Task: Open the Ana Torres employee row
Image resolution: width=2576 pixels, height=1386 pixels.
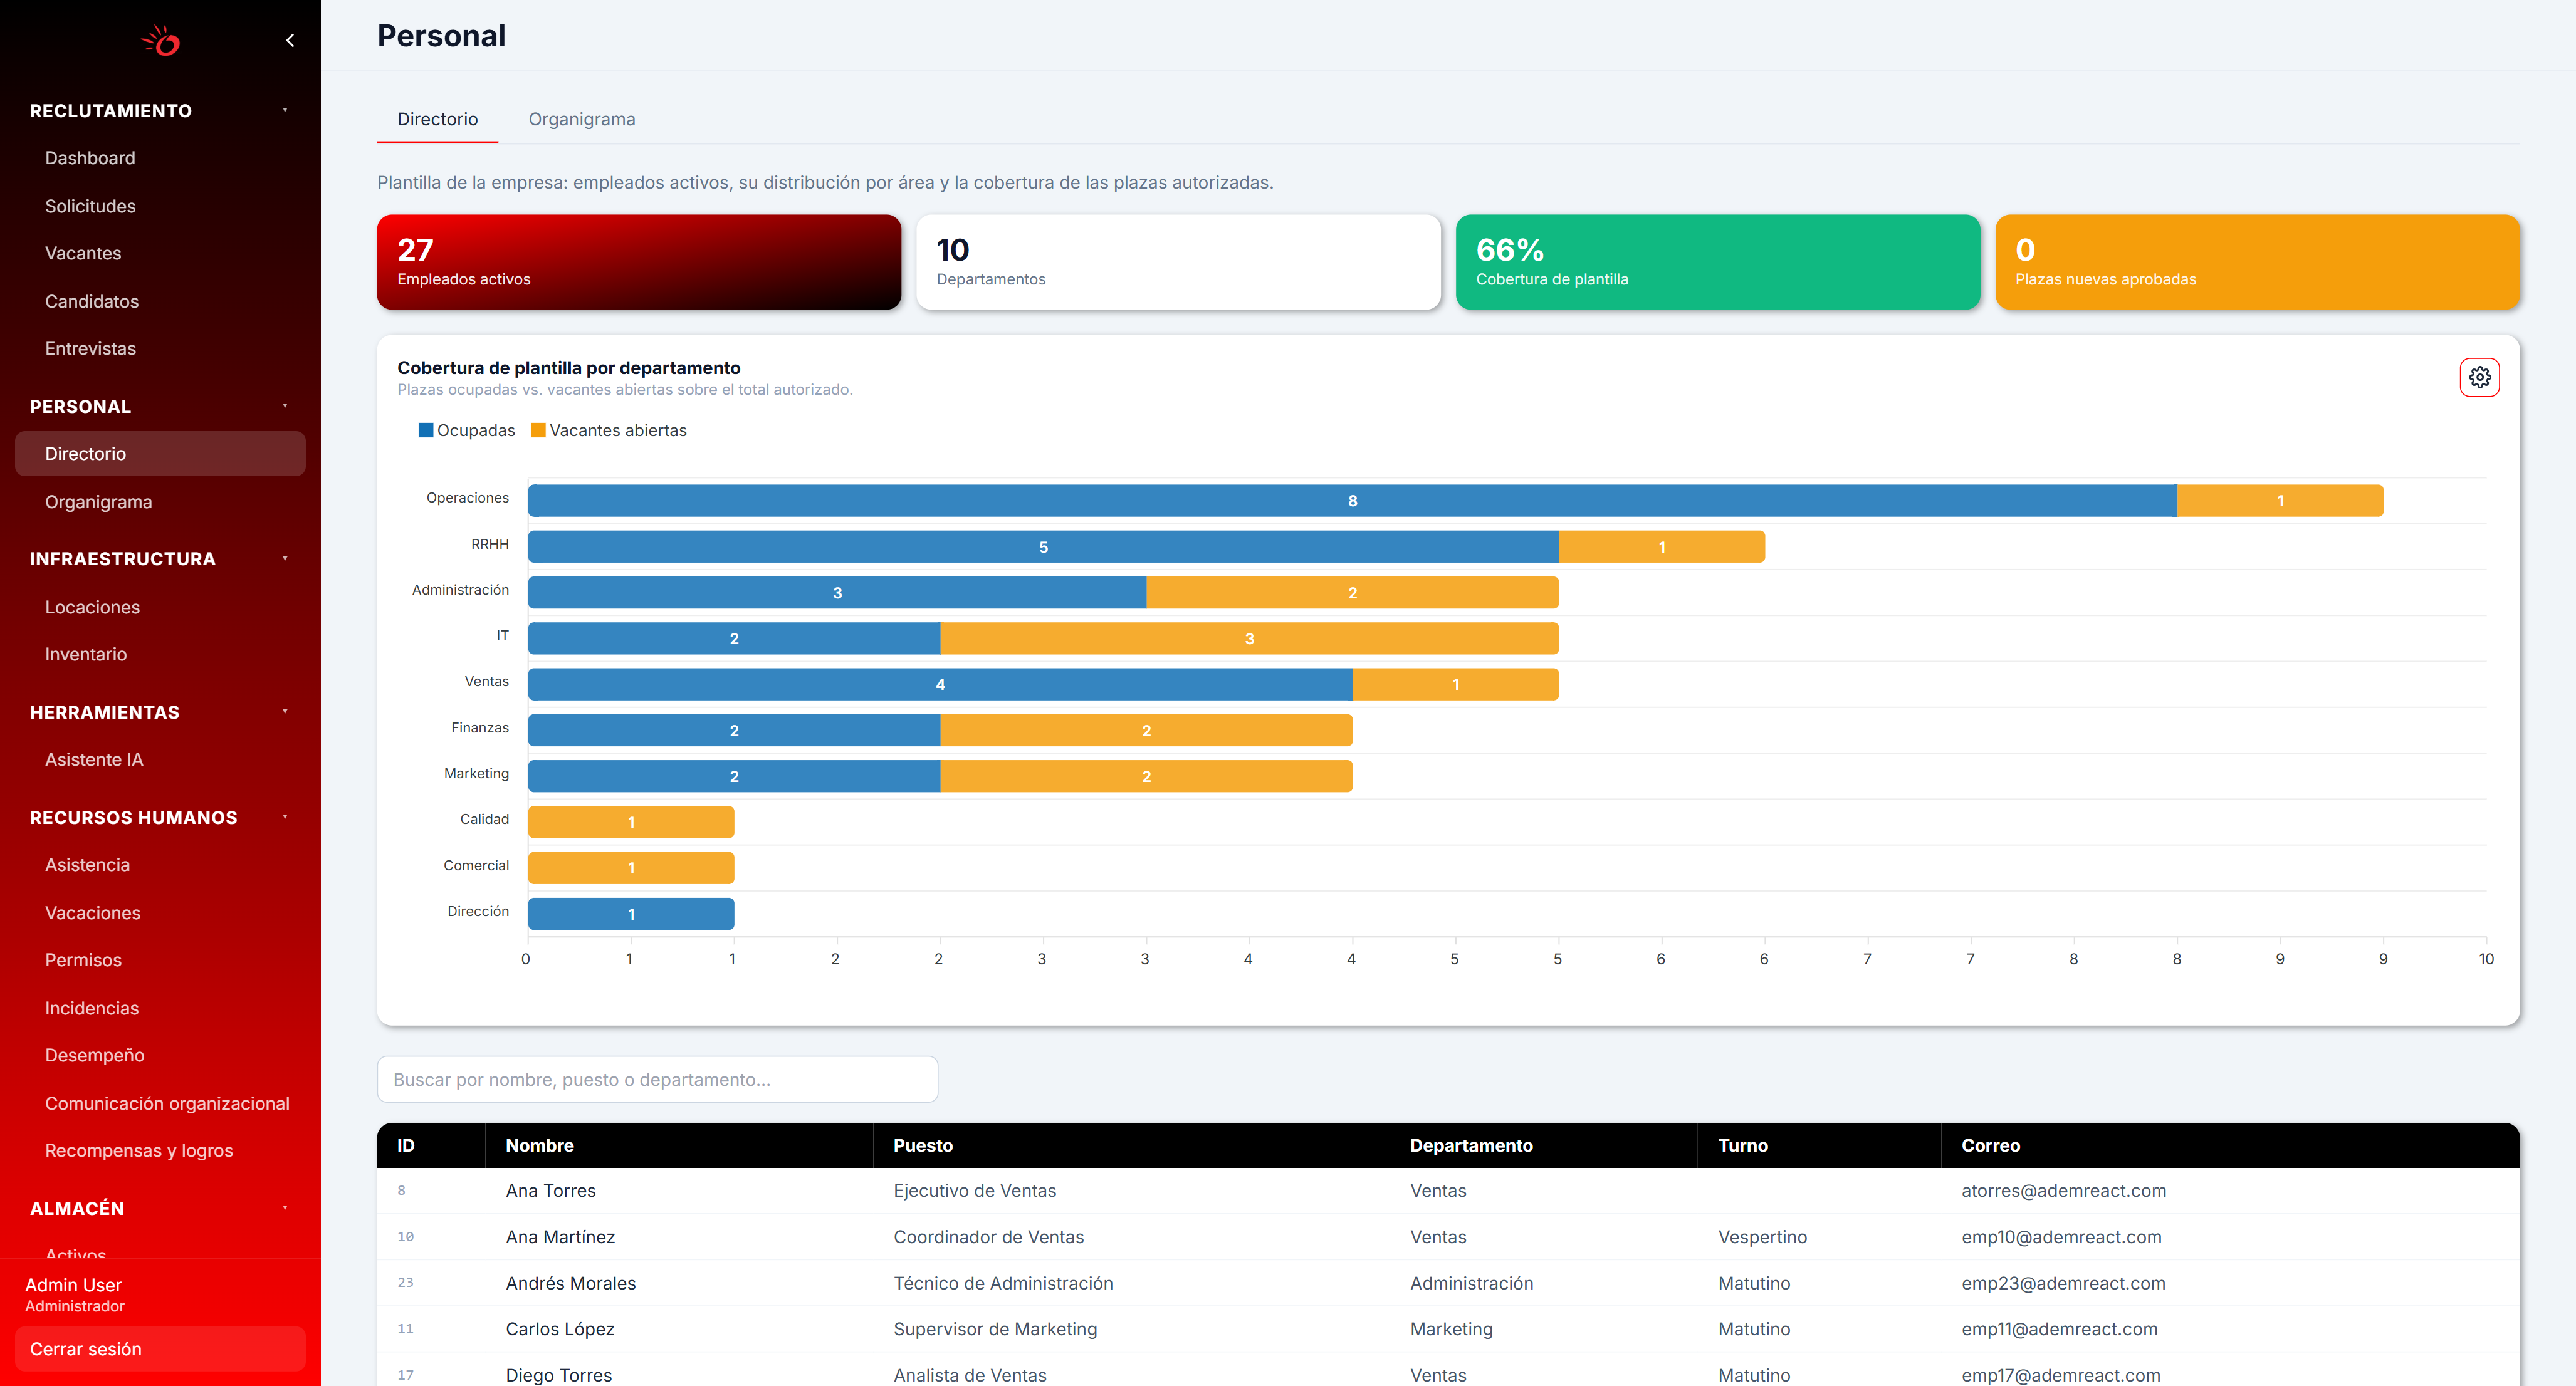Action: [x=1448, y=1191]
